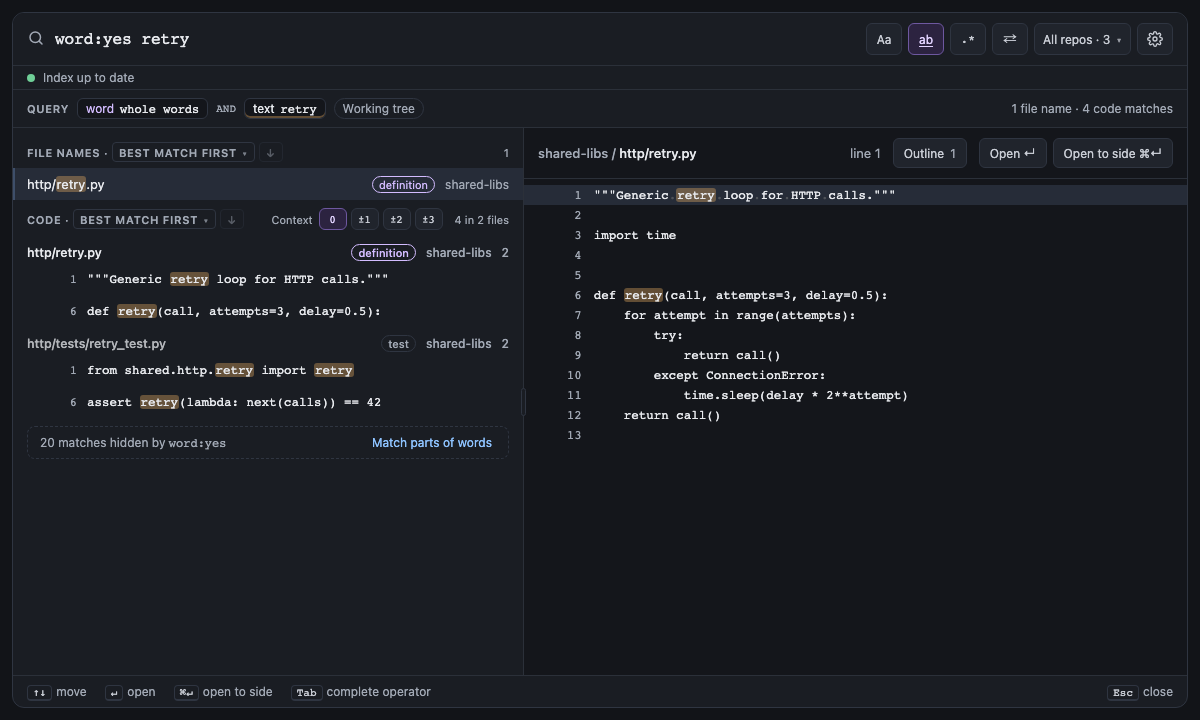Reverse code sort direction arrow
This screenshot has width=1200, height=720.
tap(231, 220)
